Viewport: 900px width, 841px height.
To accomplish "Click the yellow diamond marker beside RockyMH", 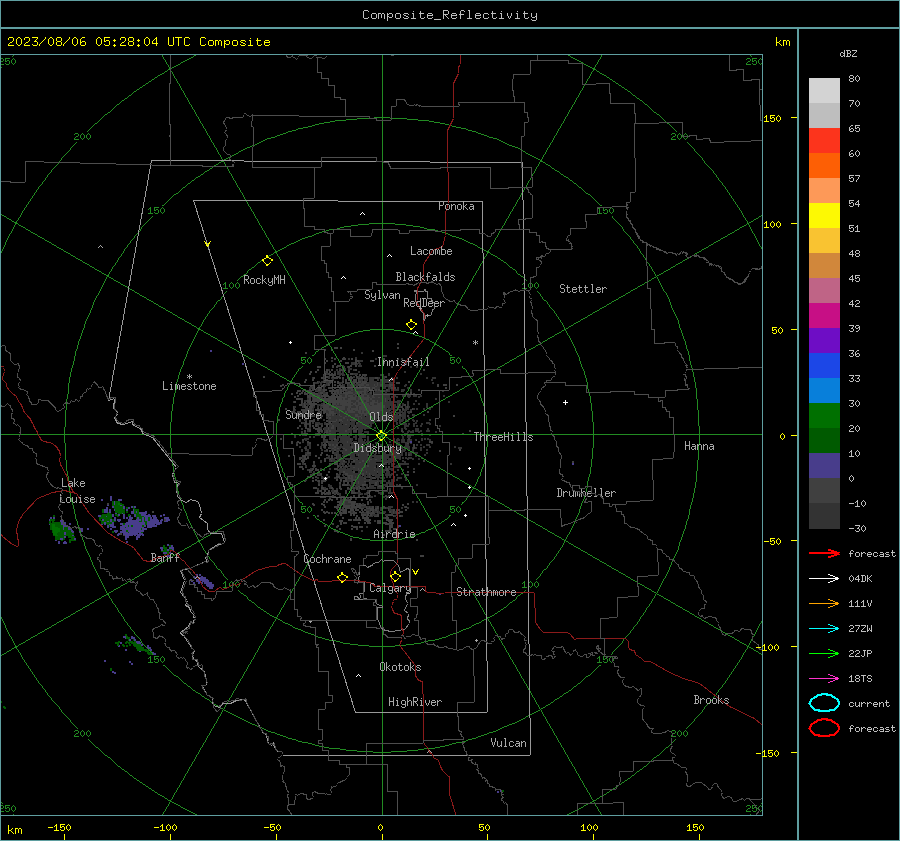I will (x=267, y=261).
